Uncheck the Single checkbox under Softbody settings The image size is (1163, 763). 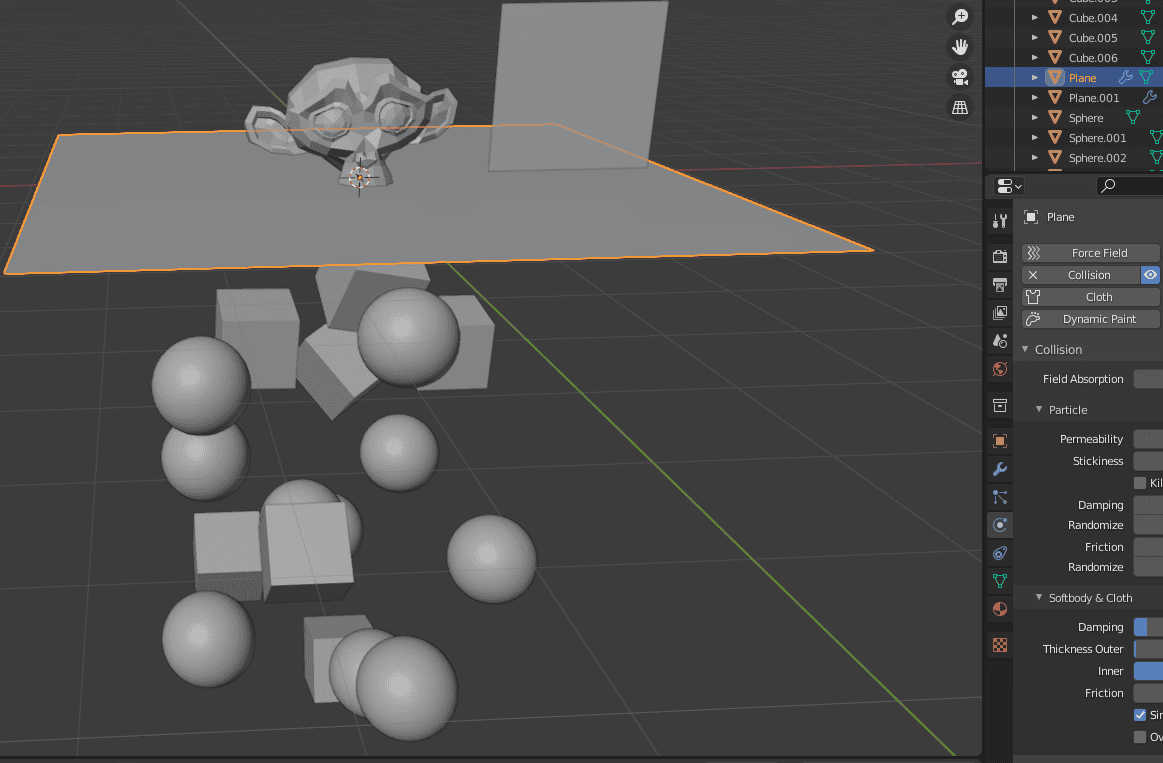1138,714
